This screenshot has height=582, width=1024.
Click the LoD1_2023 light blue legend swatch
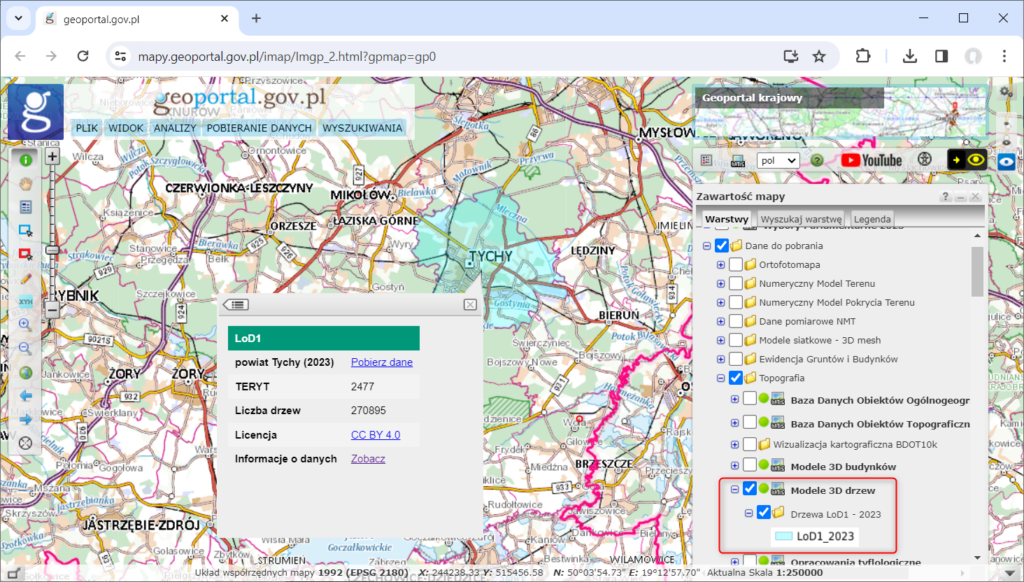(x=784, y=536)
